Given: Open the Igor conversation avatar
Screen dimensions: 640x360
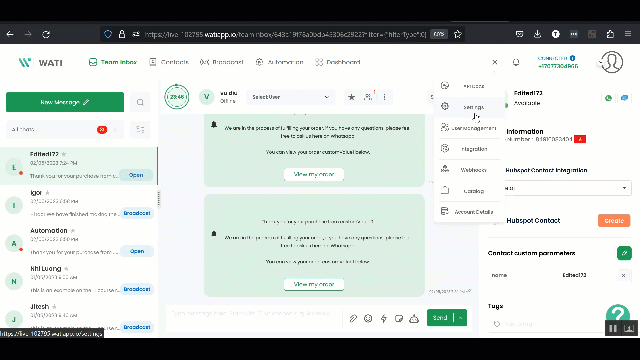Looking at the screenshot, I should (14, 205).
